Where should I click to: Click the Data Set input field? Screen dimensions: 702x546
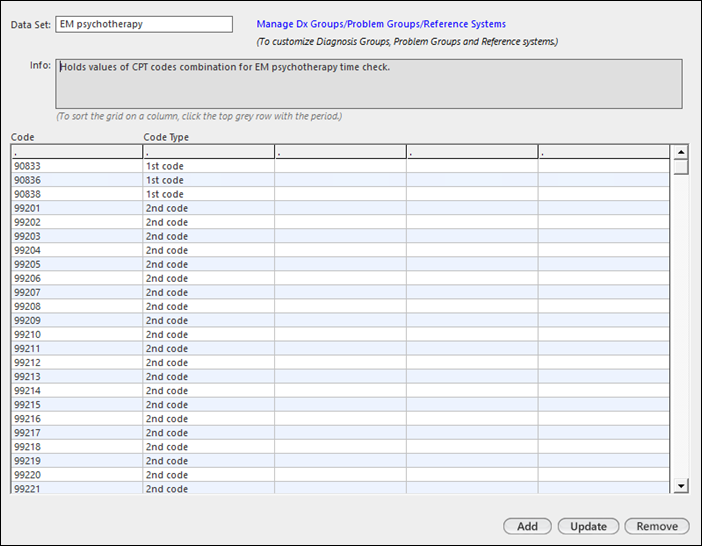tap(144, 24)
